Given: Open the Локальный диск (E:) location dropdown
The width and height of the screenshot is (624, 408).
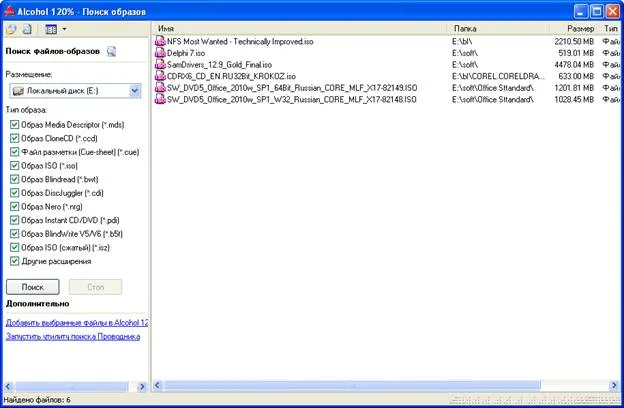Looking at the screenshot, I should tap(135, 91).
